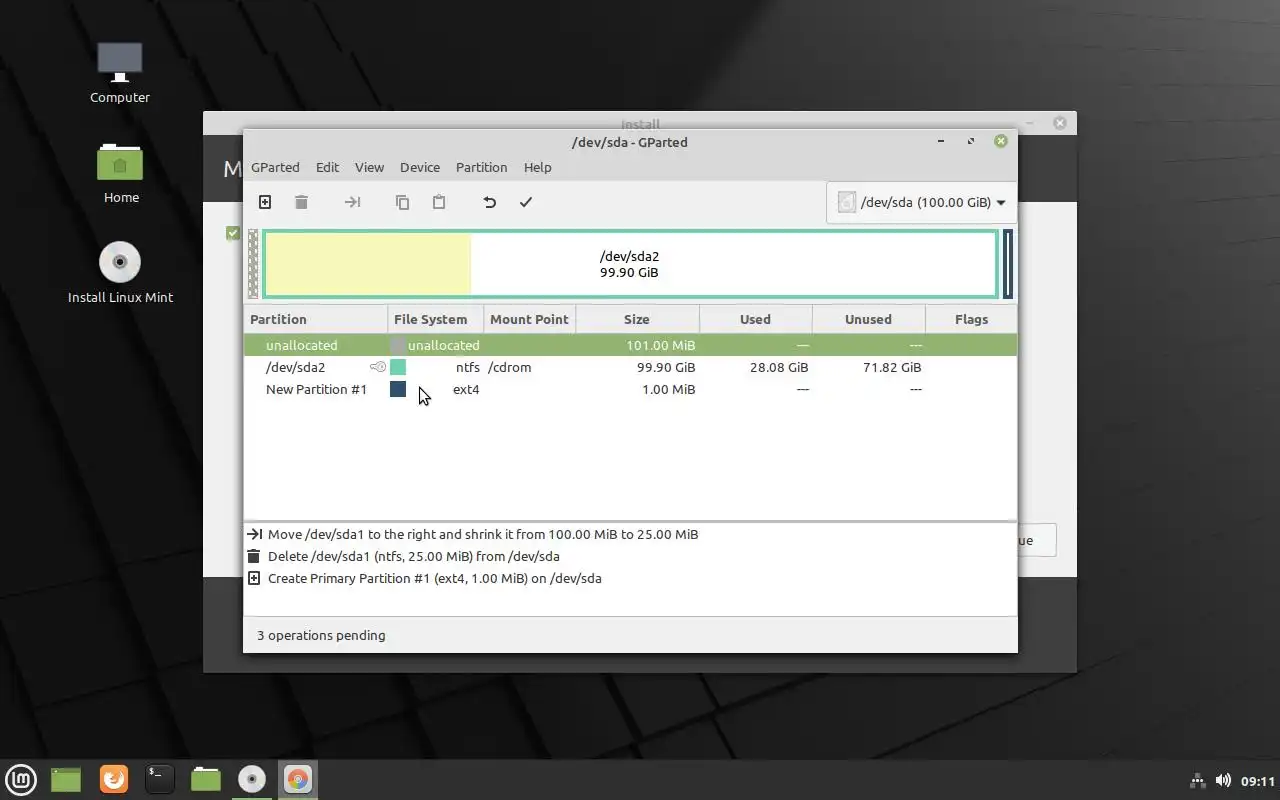Click the key lock icon beside /dev/sda2
Screen dimensions: 1280x800
(x=378, y=367)
